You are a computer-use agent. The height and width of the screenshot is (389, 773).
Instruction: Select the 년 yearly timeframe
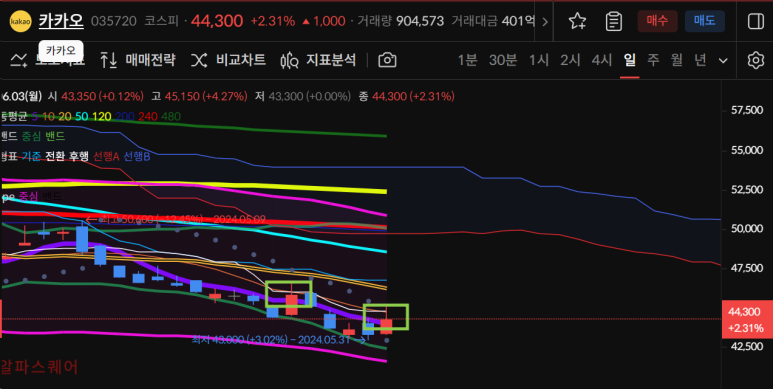tap(701, 60)
